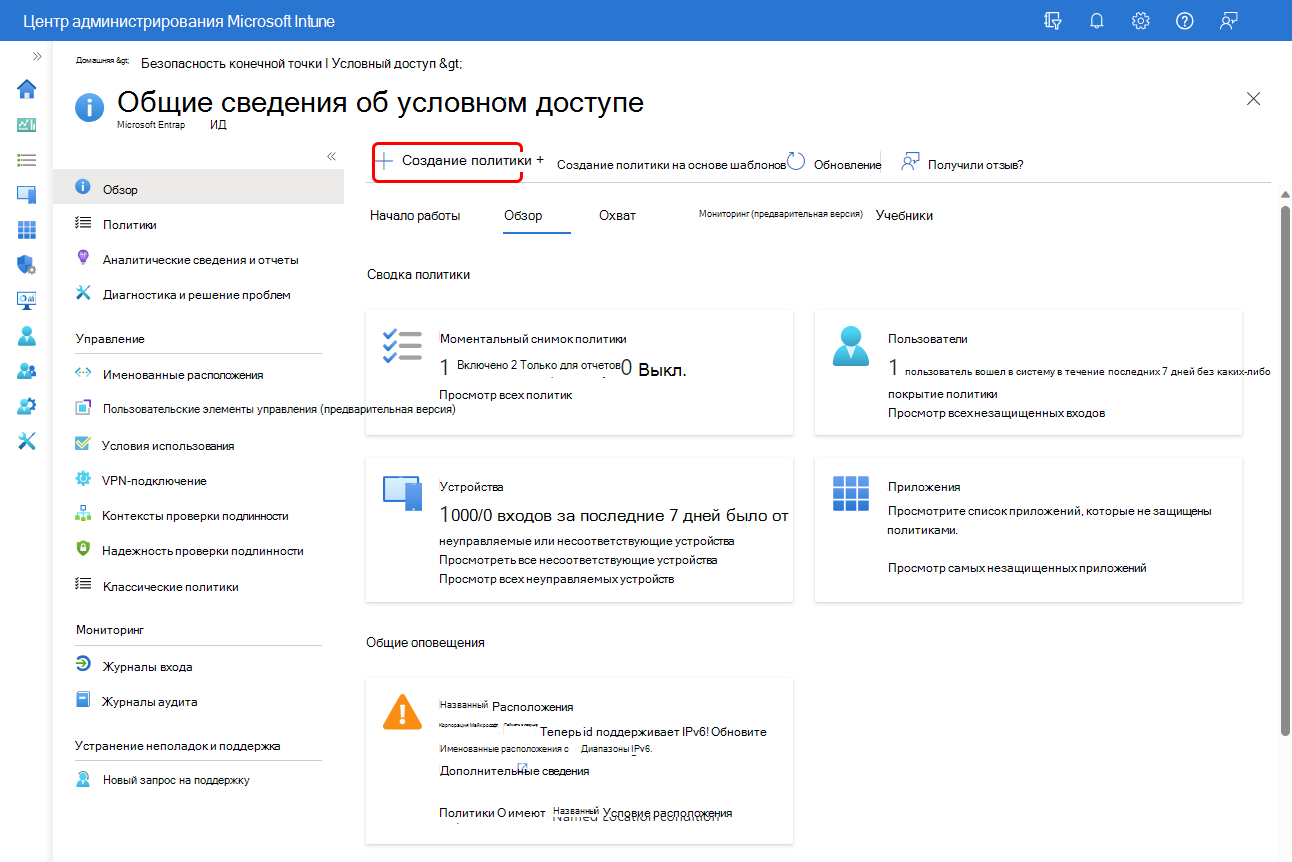Click Просмотр самых незащищенных приложений link

pos(1017,567)
